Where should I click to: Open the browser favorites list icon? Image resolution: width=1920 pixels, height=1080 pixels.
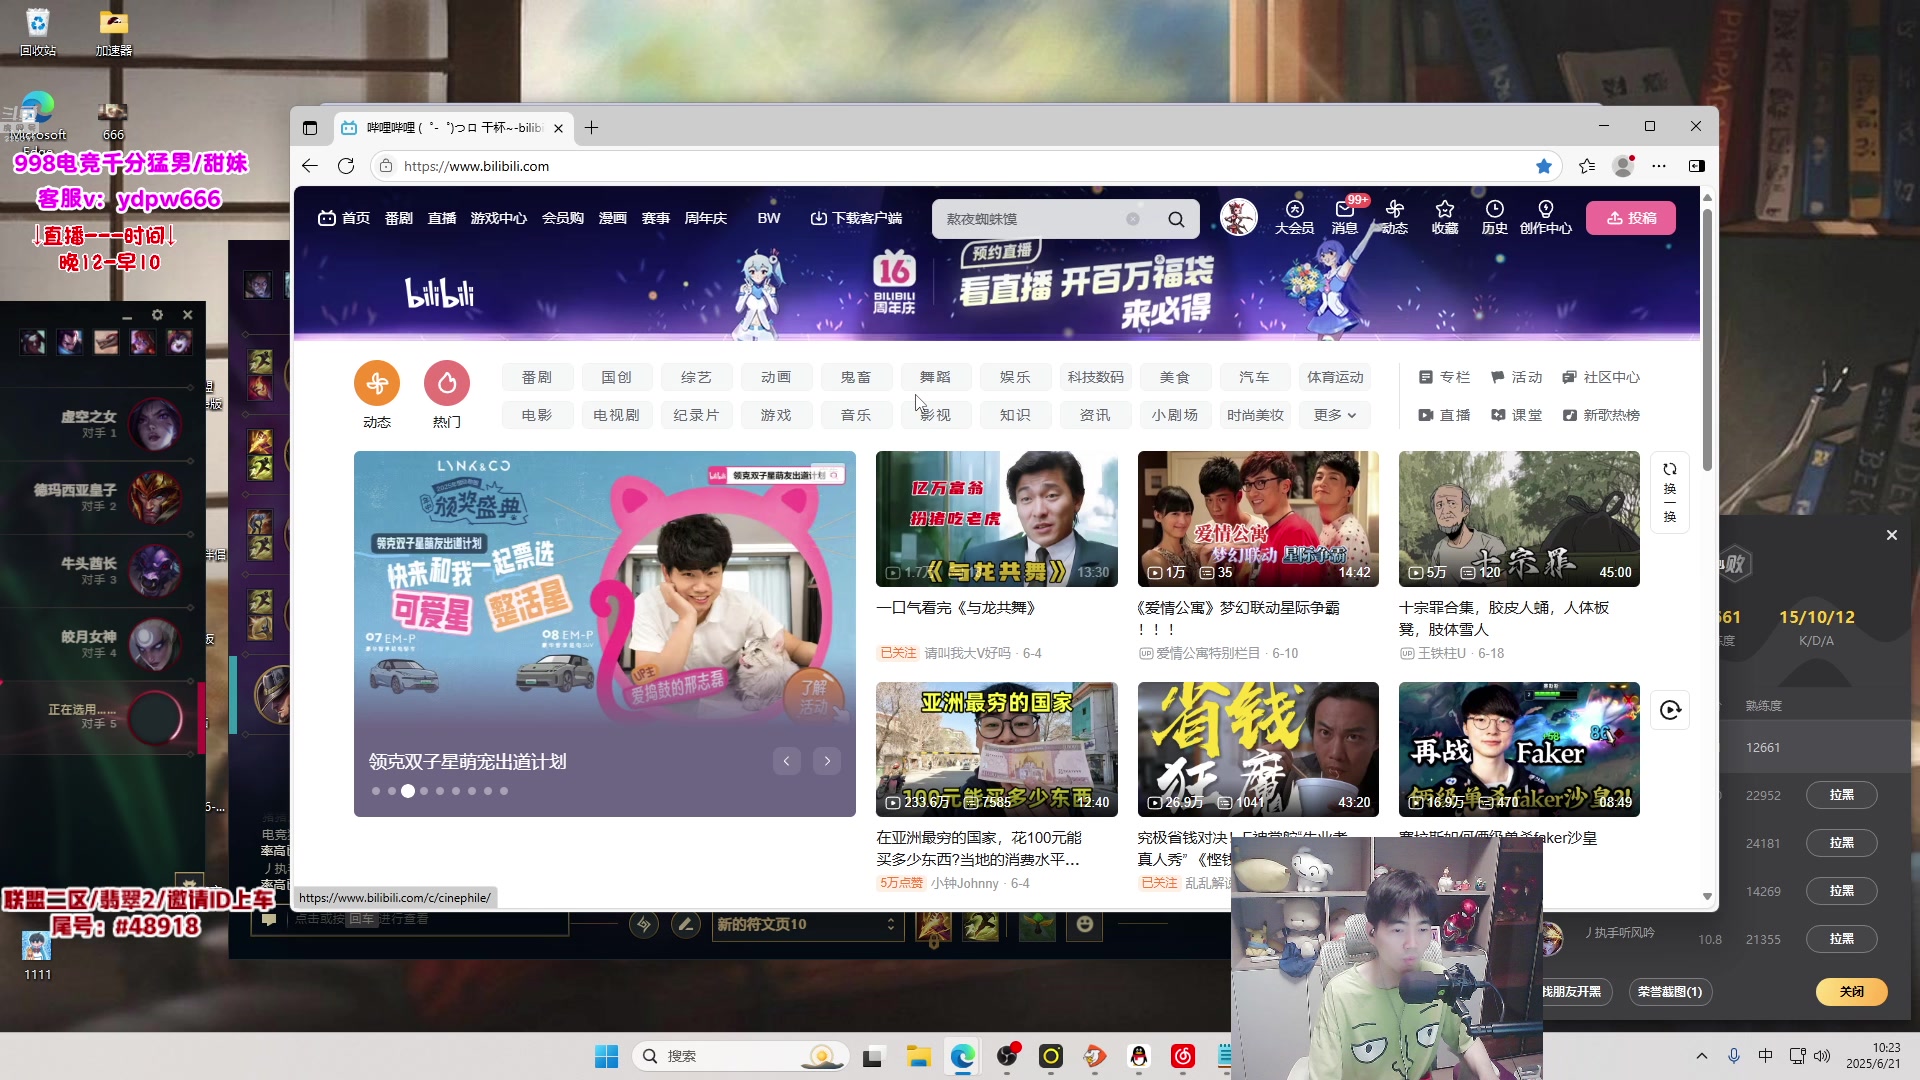coord(1587,166)
